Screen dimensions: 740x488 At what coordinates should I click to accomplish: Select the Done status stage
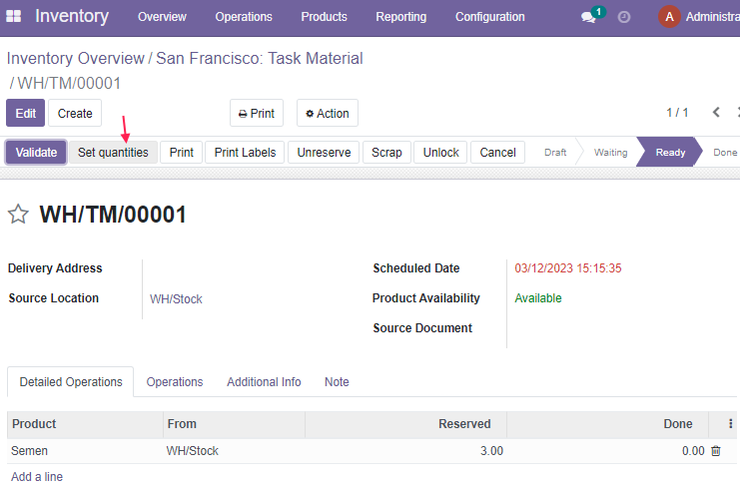724,152
